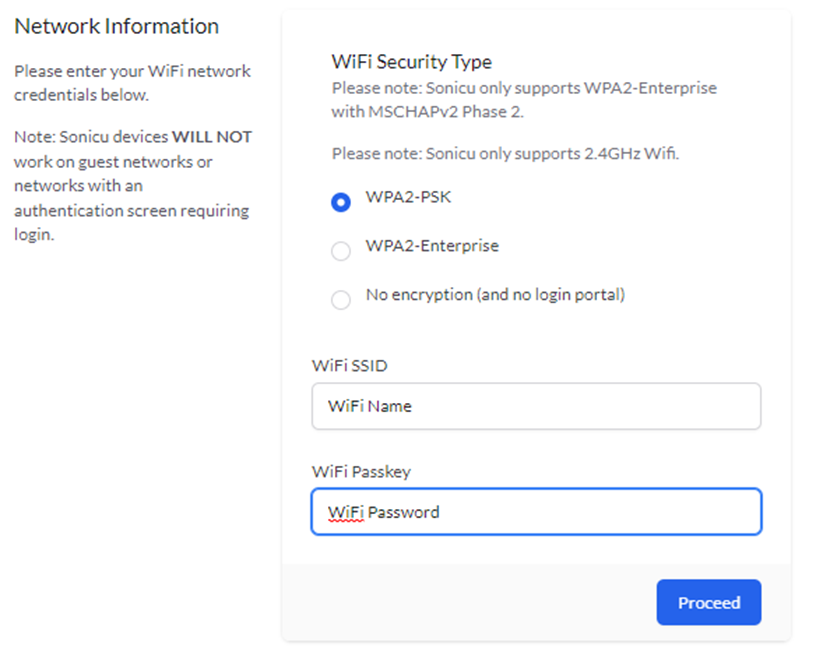Select the WPA2-PSK radio button
This screenshot has width=816, height=670.
[x=340, y=201]
